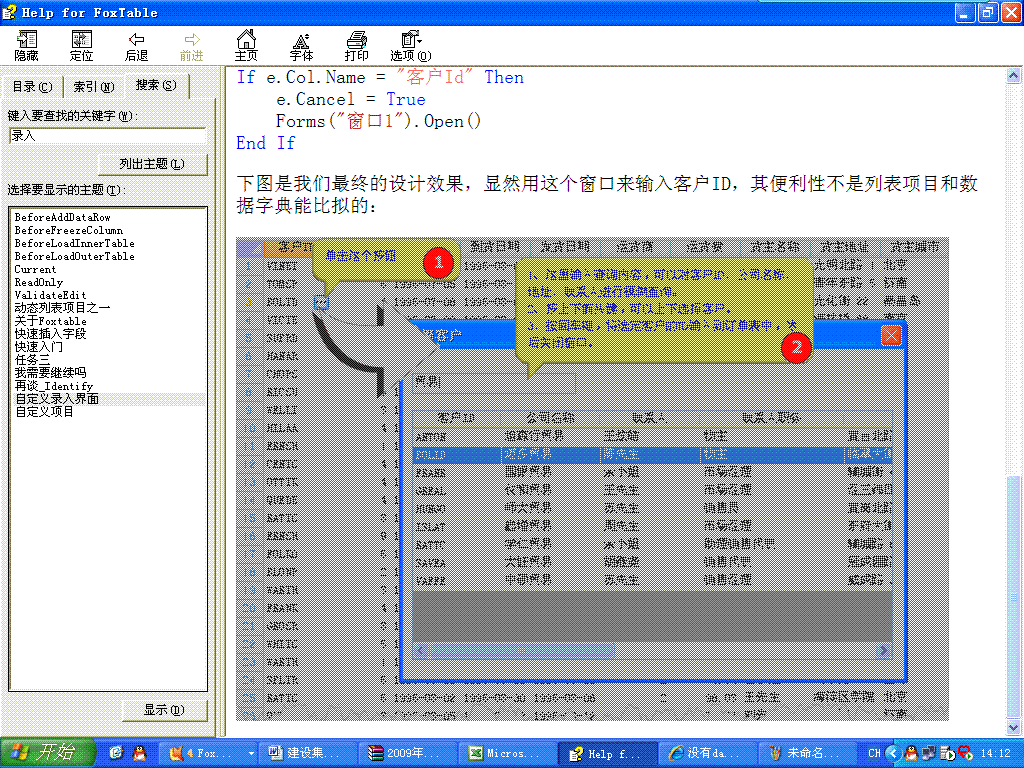Click the QQ penguin tray icon
The image size is (1024, 768).
point(911,753)
